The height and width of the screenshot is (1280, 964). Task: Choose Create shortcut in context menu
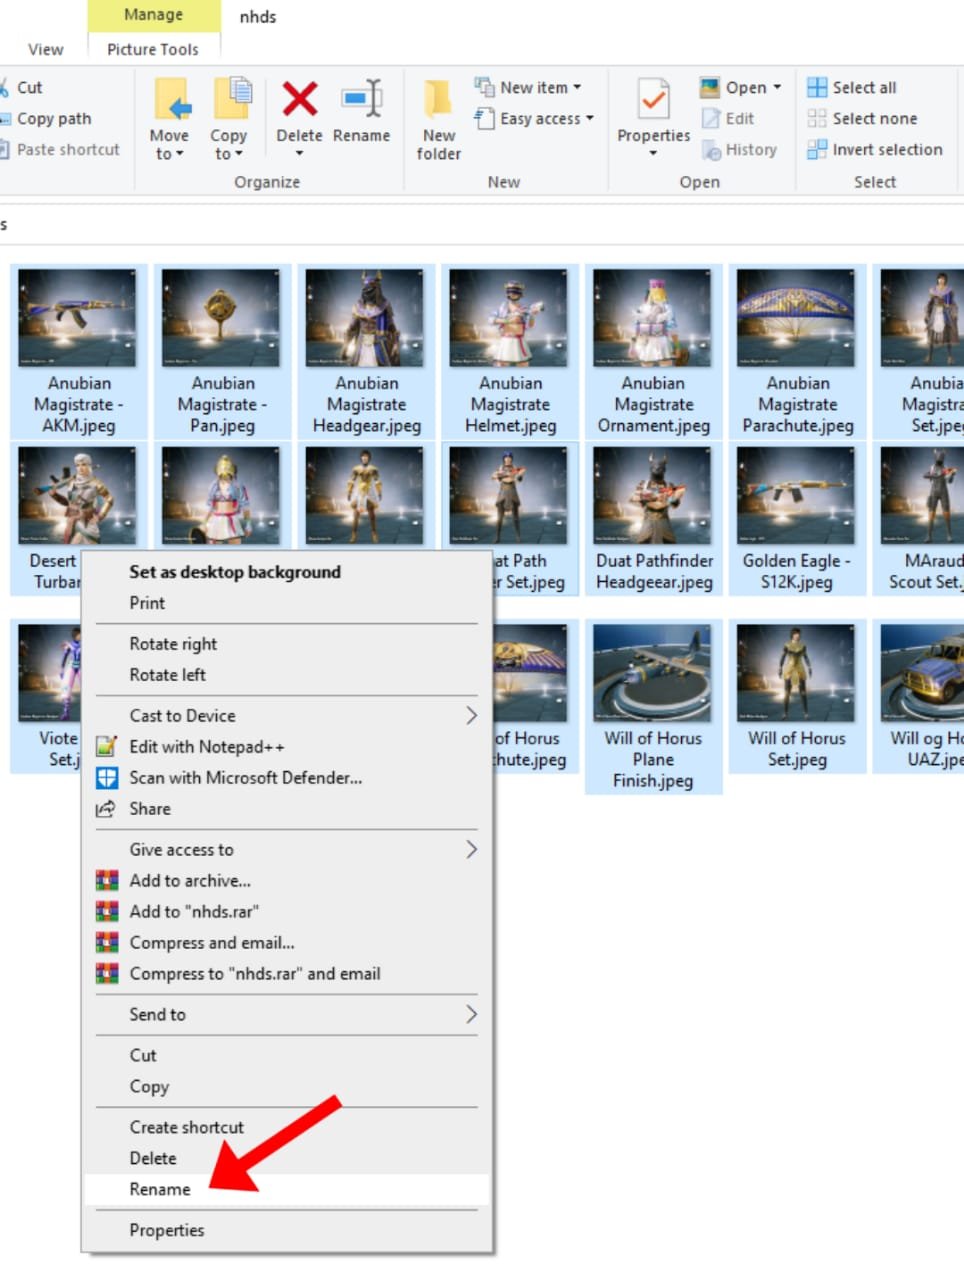coord(286,1128)
